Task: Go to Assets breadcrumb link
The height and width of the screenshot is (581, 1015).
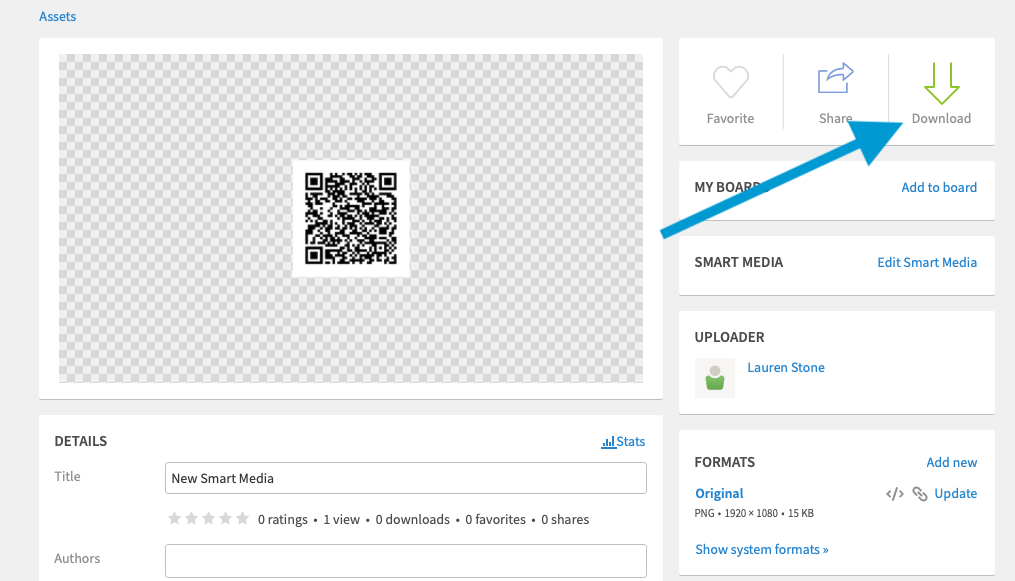Action: tap(58, 17)
